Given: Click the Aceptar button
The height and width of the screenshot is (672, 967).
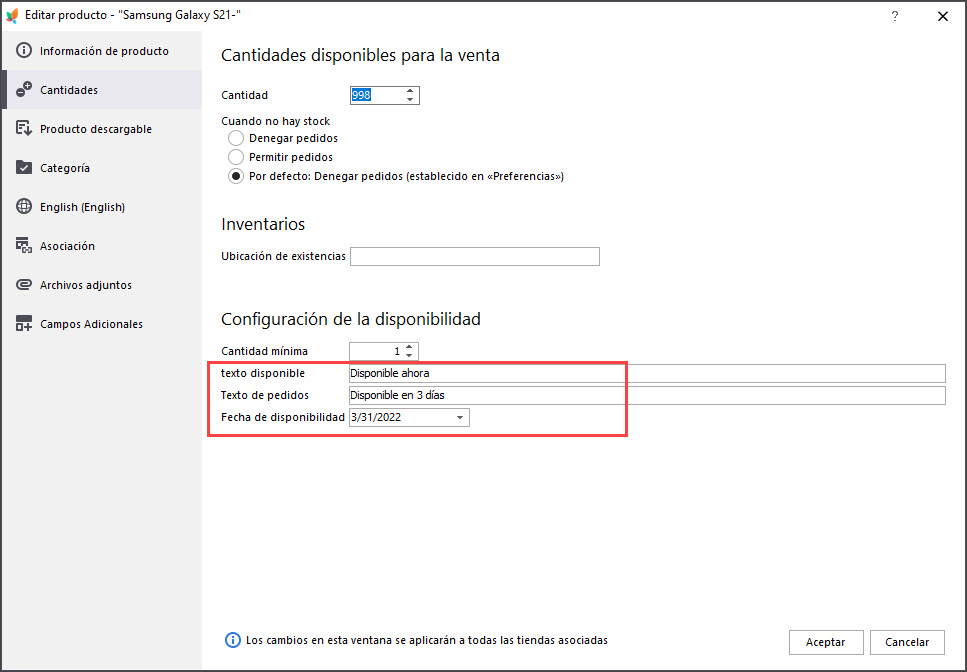Looking at the screenshot, I should pos(825,642).
